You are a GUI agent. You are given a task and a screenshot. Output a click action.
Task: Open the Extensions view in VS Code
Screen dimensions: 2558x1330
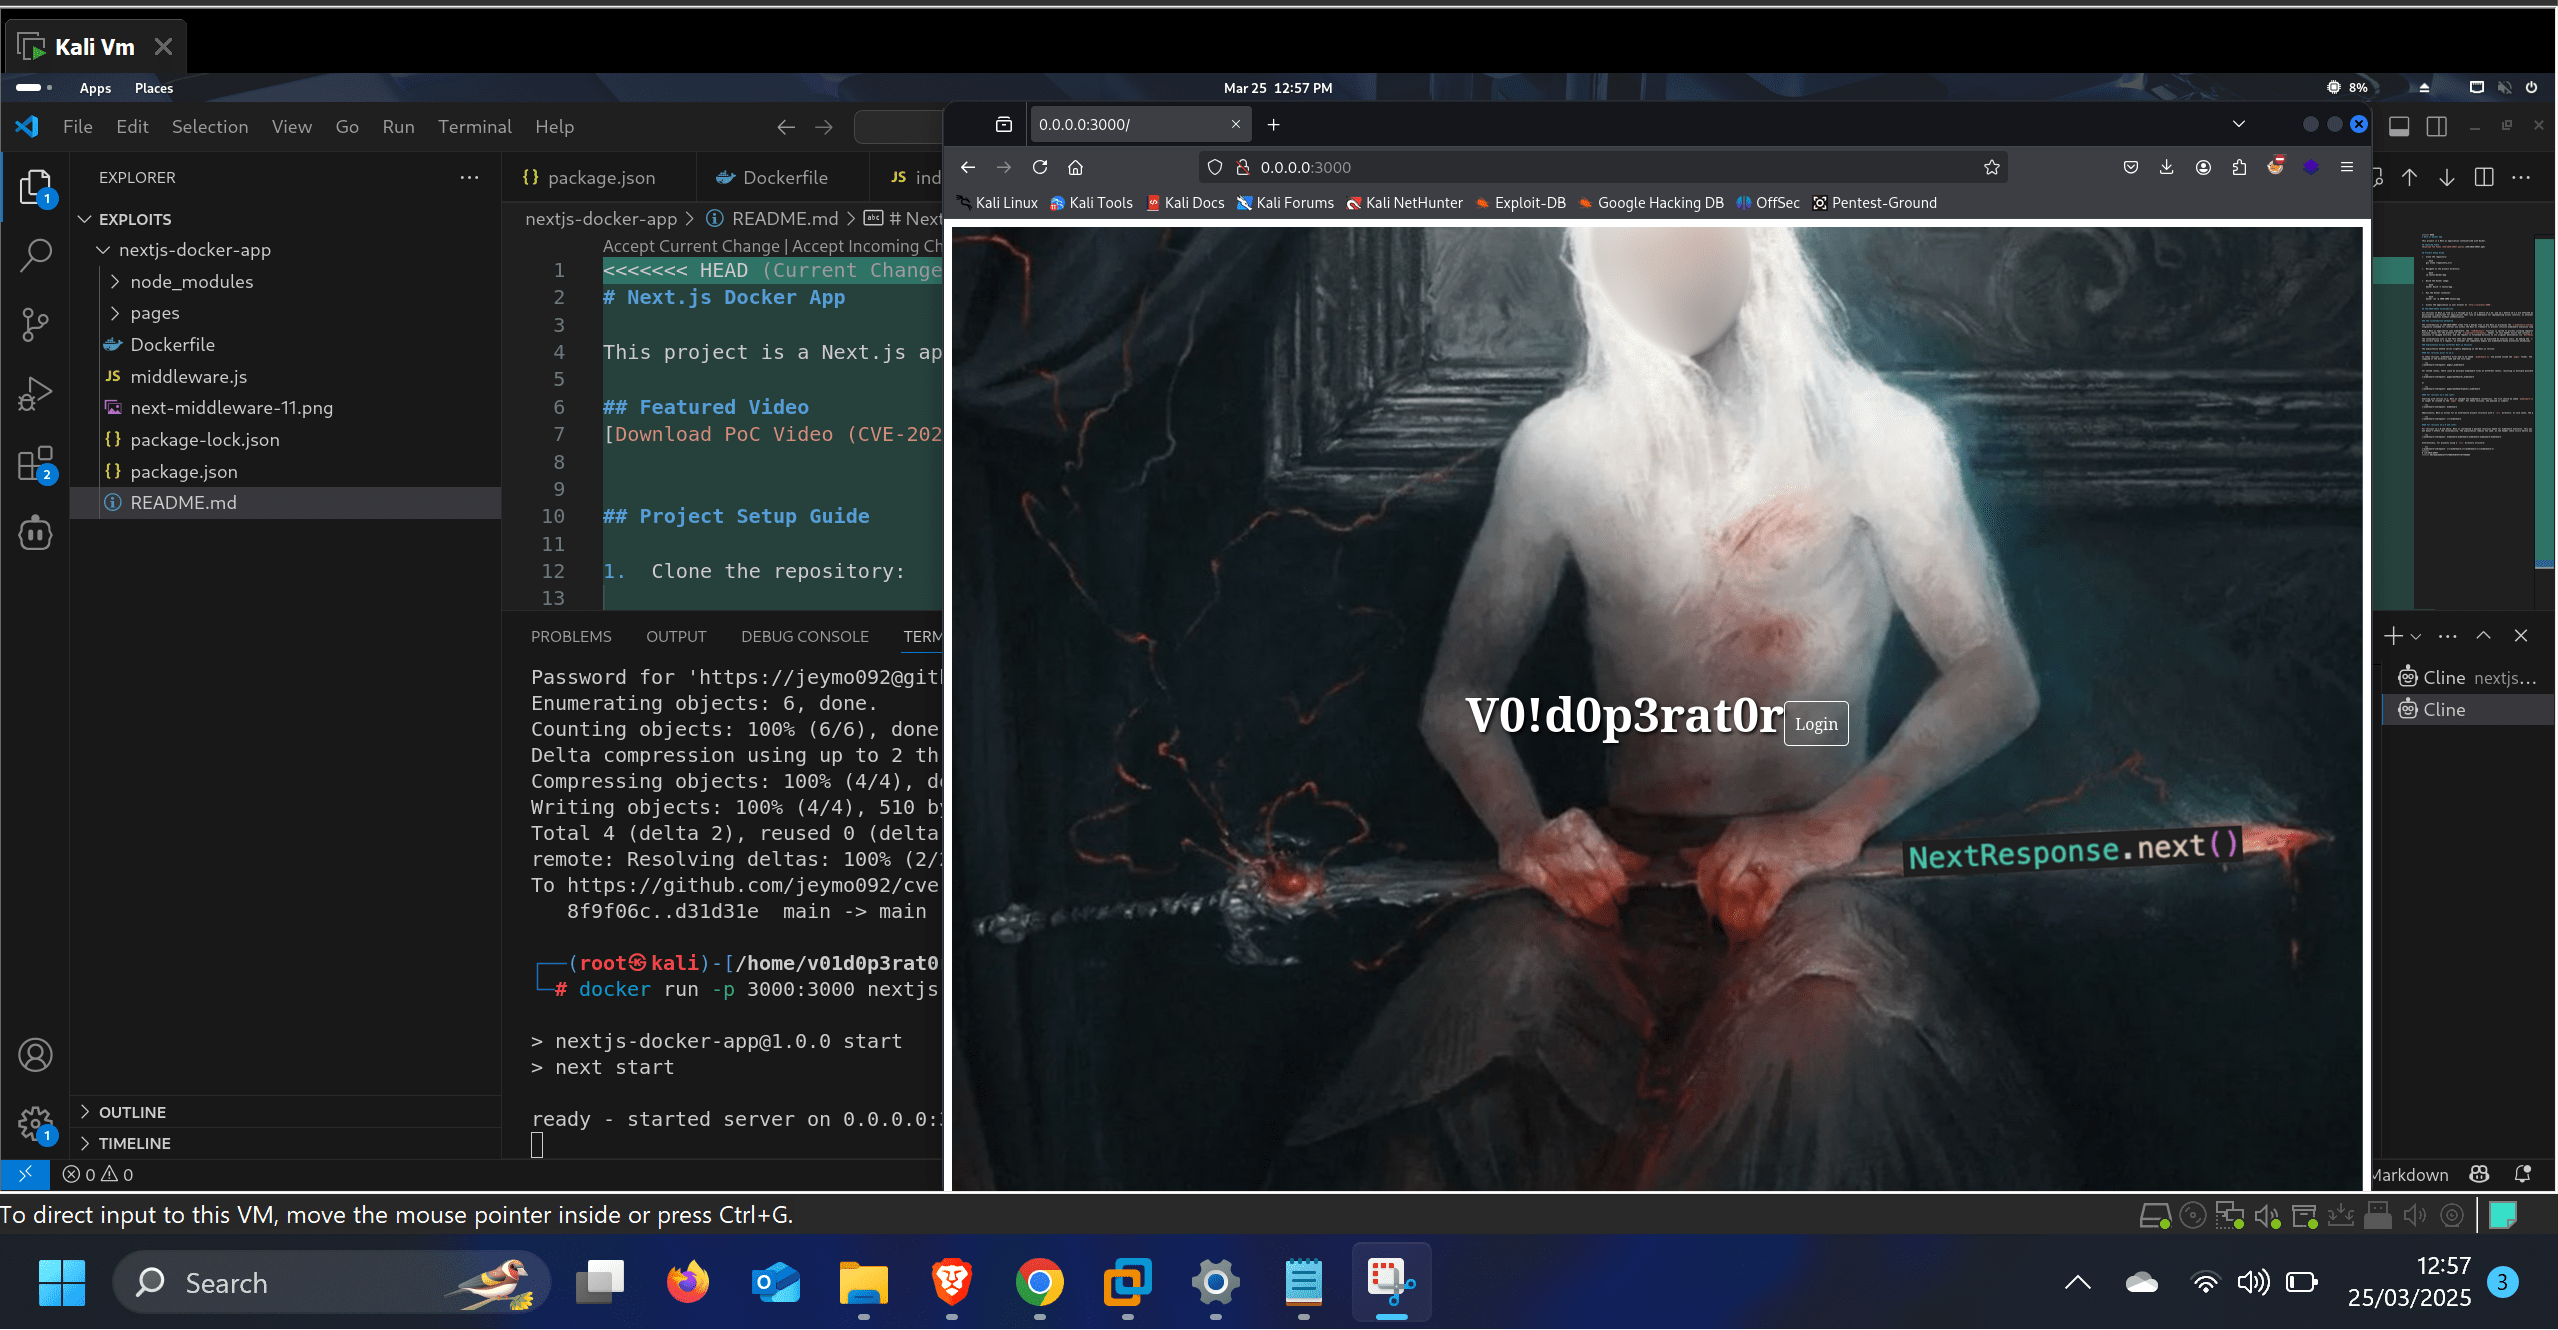pyautogui.click(x=35, y=464)
